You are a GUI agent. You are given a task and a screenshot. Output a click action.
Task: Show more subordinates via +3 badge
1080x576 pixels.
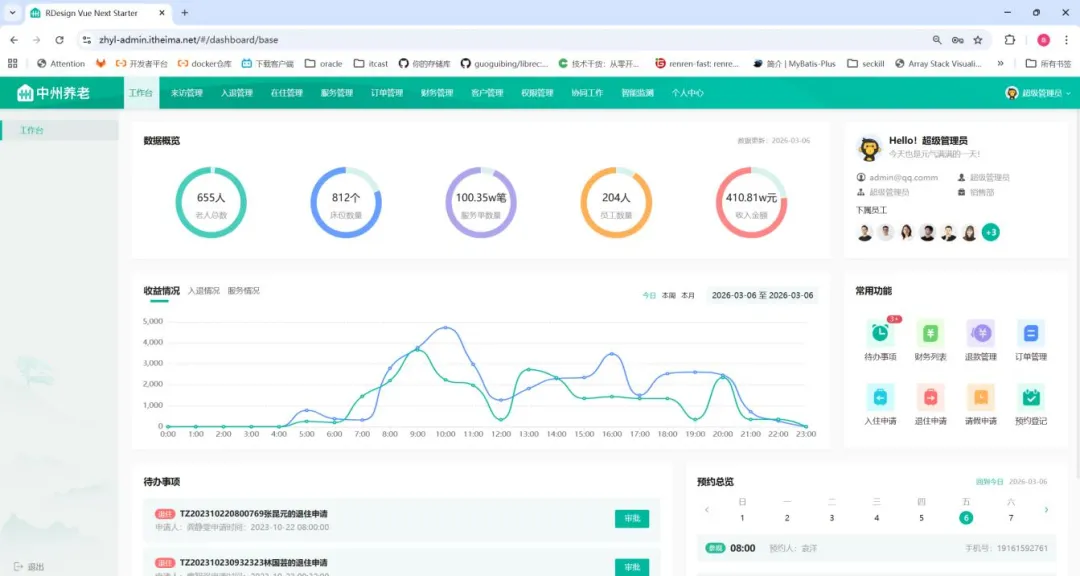click(990, 233)
